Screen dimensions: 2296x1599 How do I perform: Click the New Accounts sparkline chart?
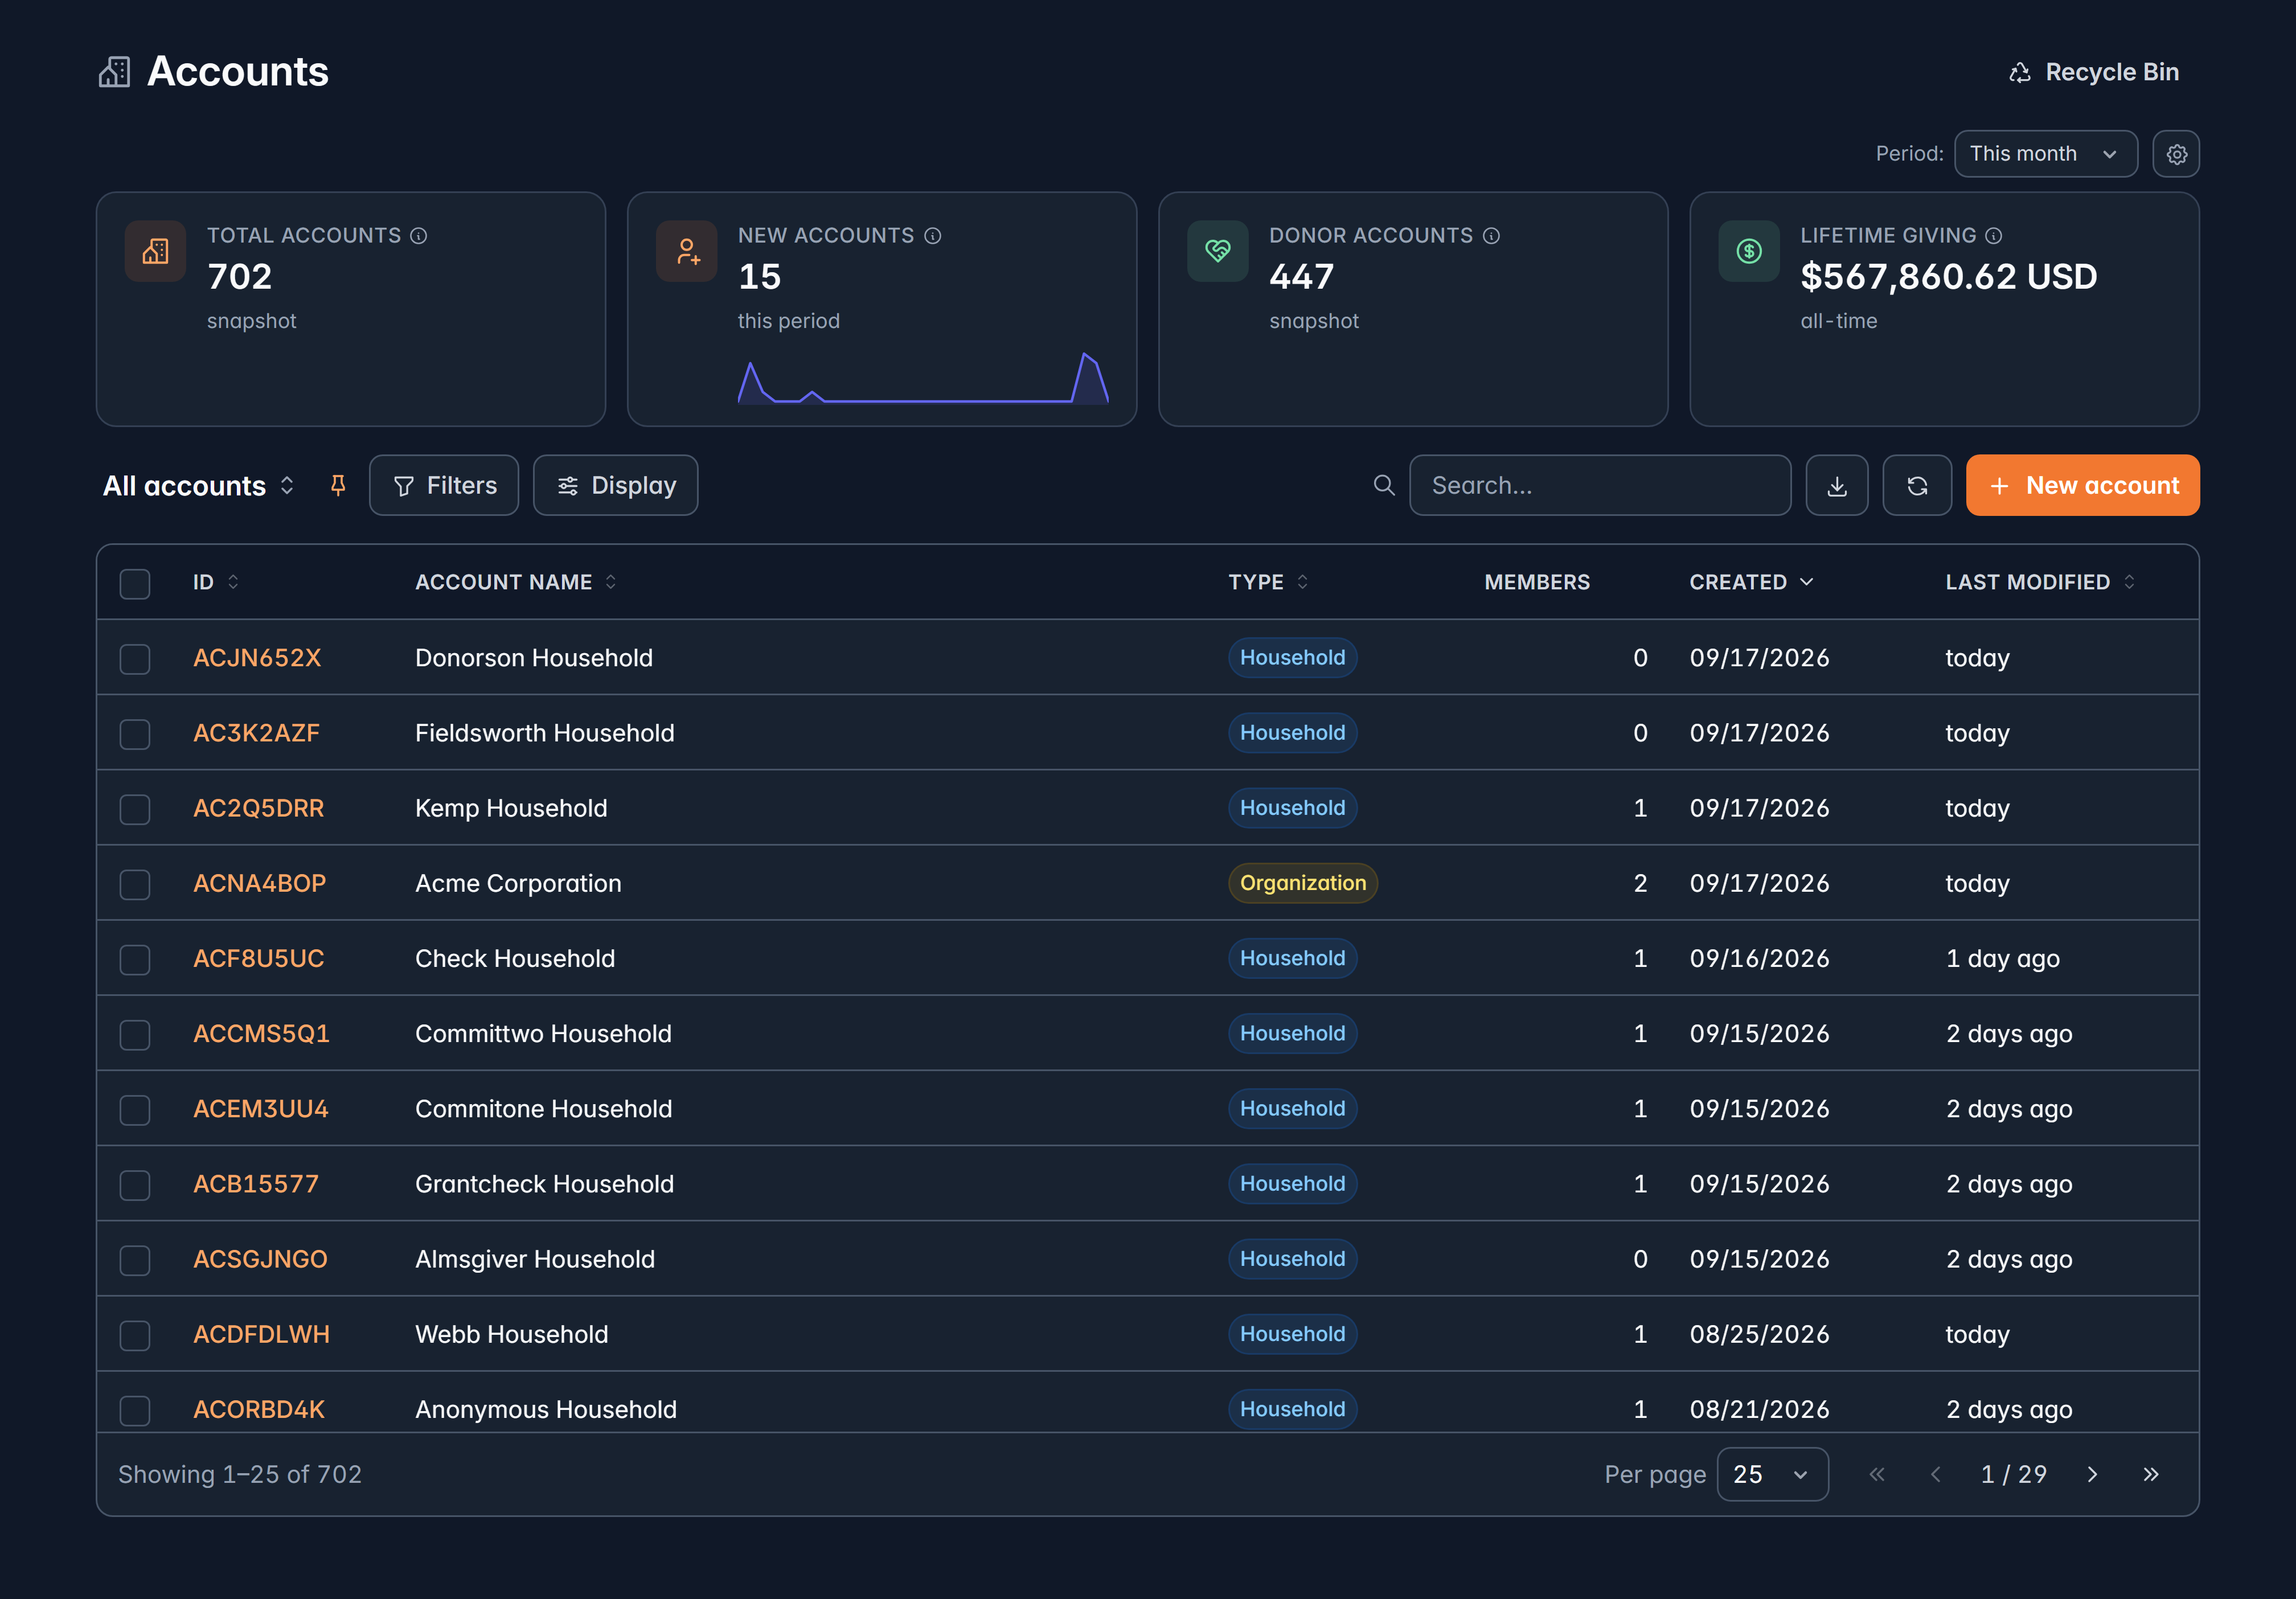click(x=923, y=378)
